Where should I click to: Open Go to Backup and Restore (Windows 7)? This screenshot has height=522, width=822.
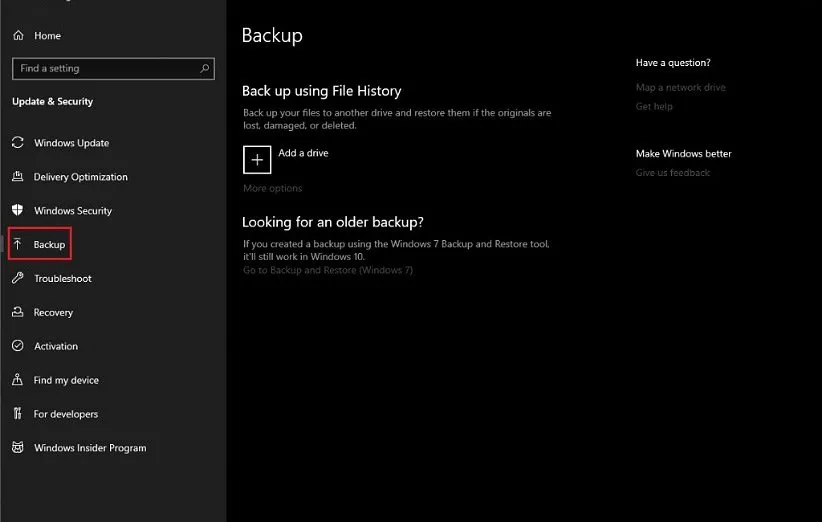click(x=328, y=271)
